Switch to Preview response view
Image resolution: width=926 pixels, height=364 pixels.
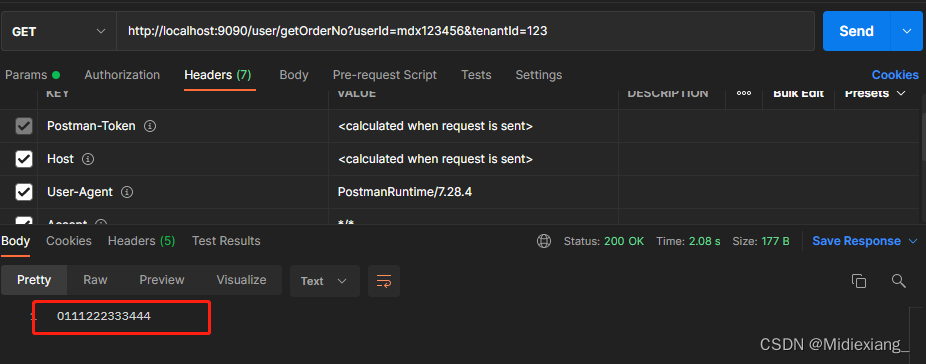(162, 280)
